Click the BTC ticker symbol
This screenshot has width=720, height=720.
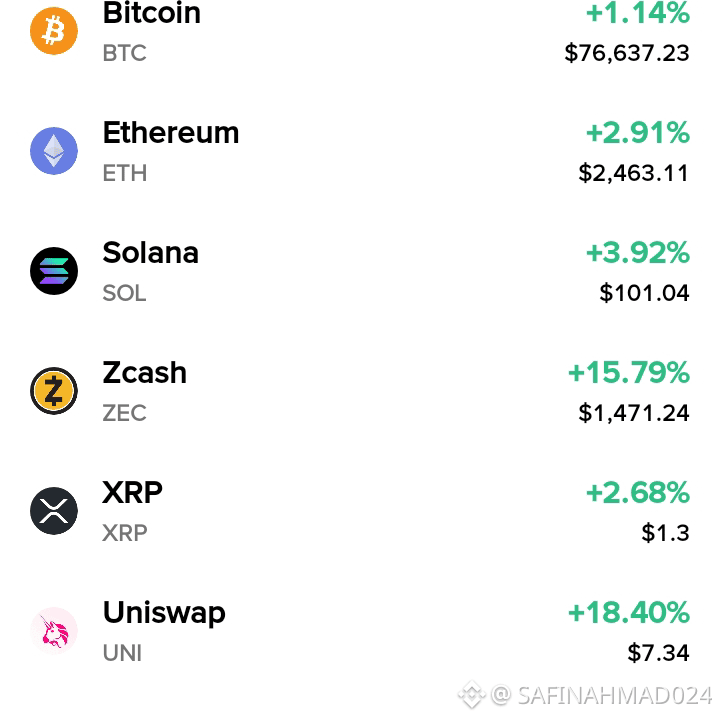click(x=124, y=53)
